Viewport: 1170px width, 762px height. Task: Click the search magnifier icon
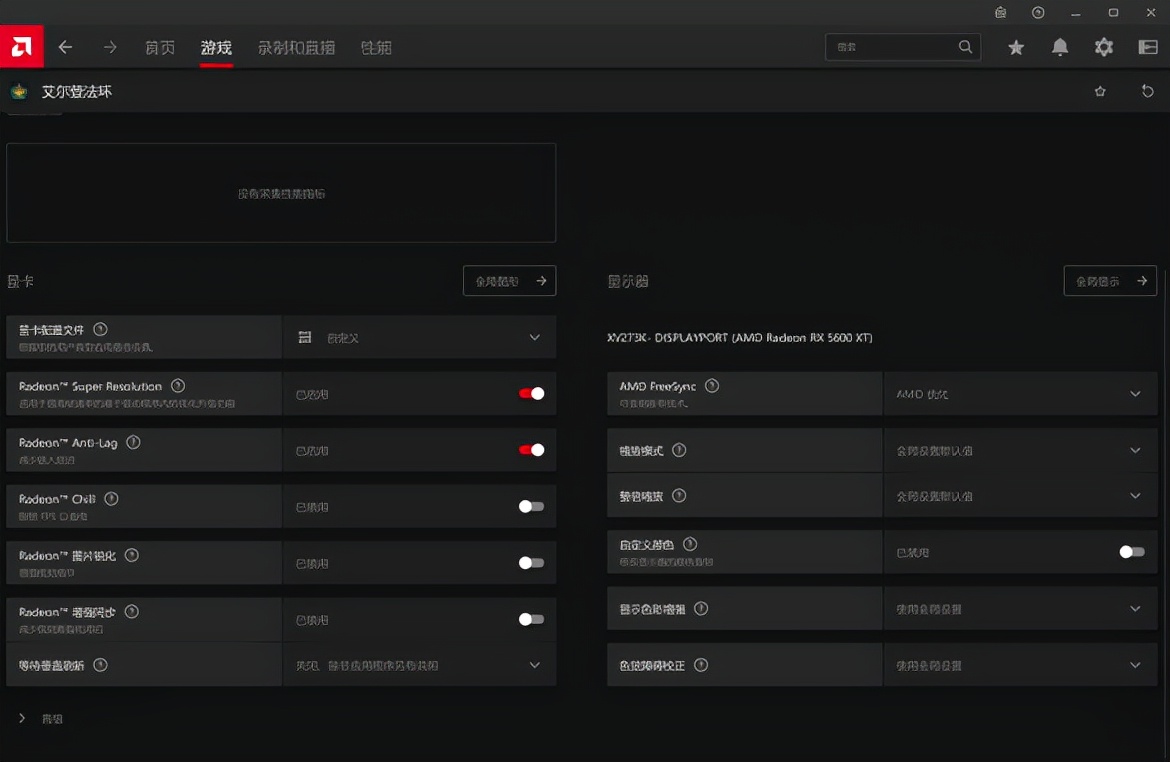coord(965,46)
